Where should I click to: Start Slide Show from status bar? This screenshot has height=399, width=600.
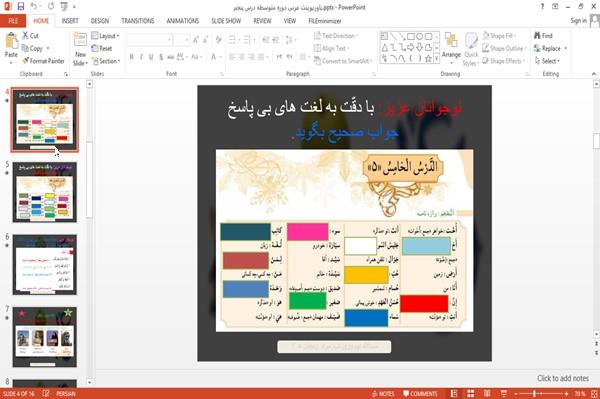(504, 394)
